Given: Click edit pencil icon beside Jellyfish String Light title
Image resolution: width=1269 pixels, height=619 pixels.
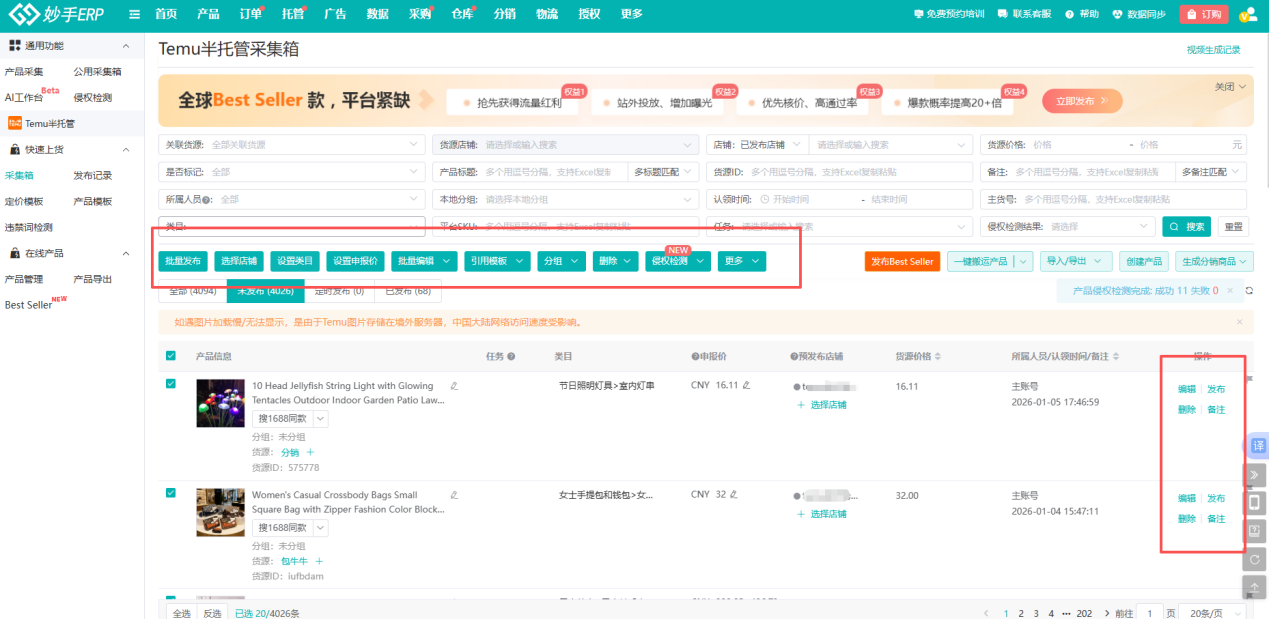Looking at the screenshot, I should tap(454, 385).
